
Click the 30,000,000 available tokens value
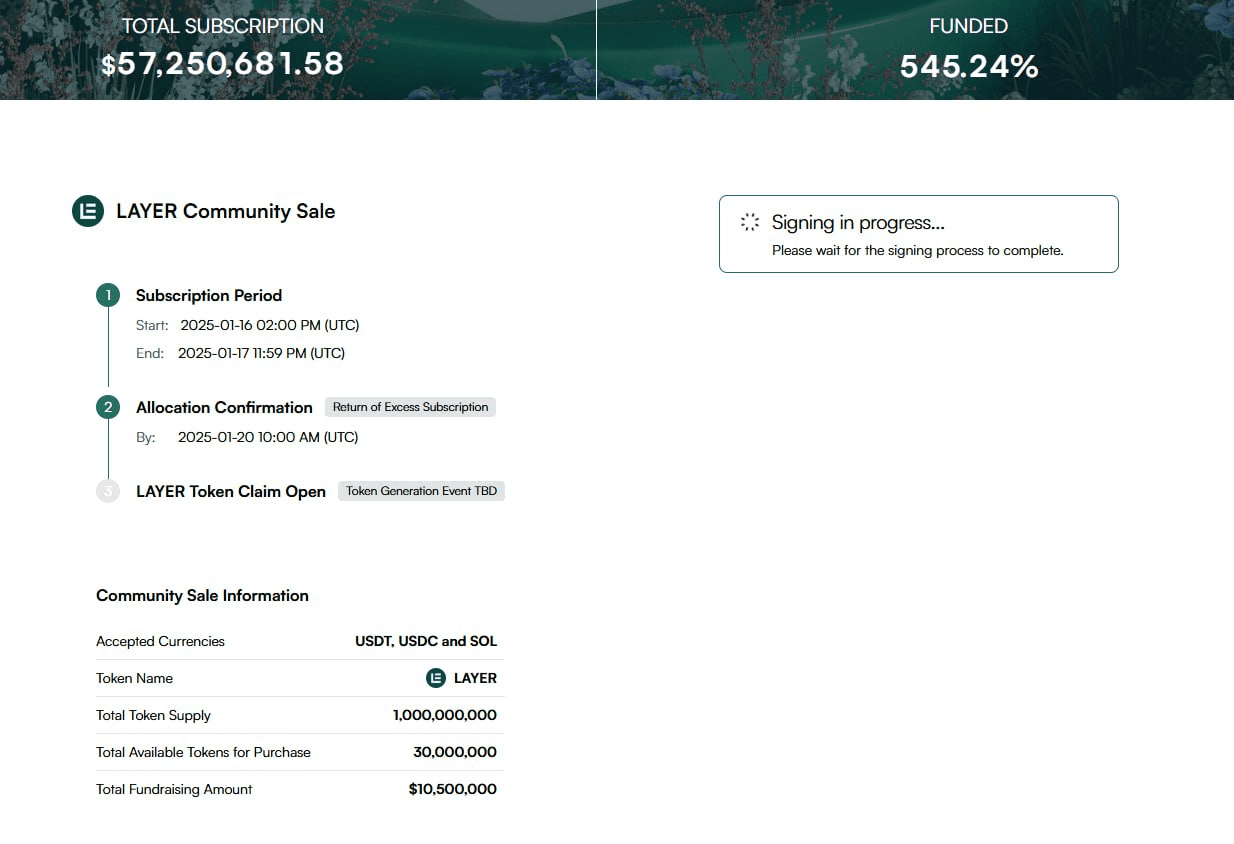[x=455, y=752]
